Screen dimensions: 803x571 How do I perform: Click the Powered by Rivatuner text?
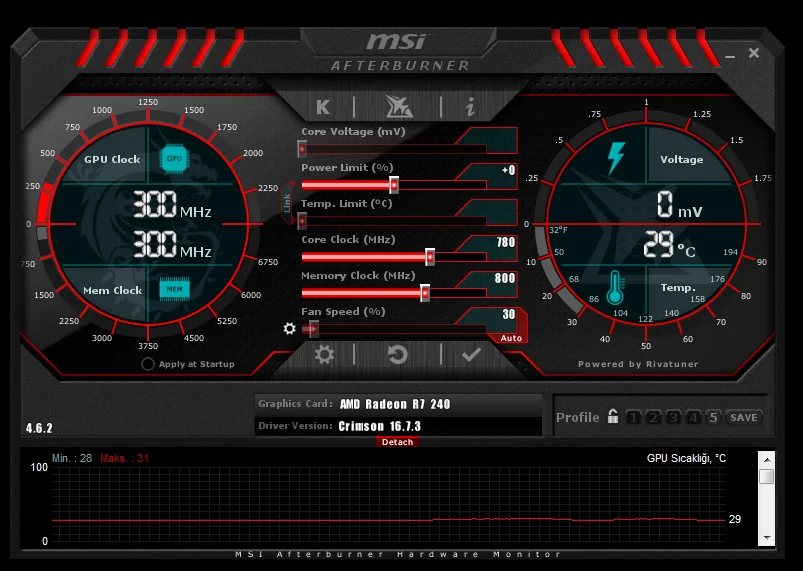[638, 364]
